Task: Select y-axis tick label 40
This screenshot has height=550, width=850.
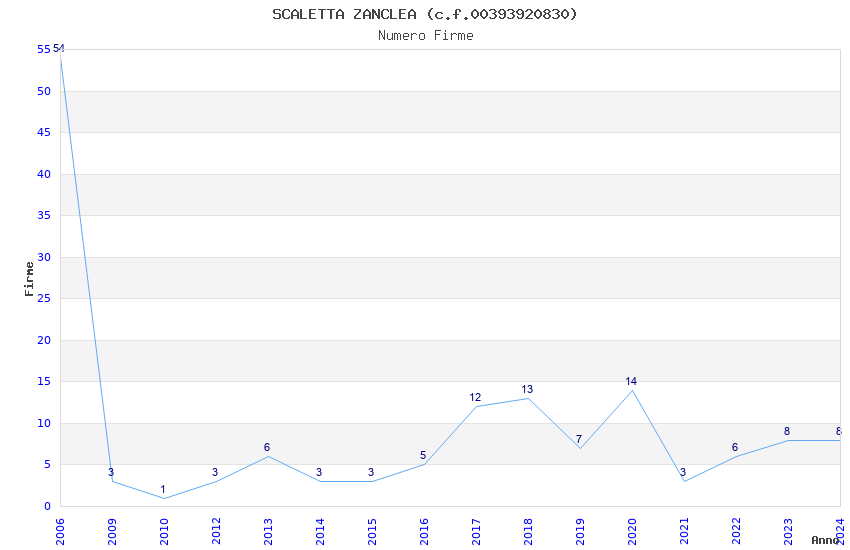Action: pyautogui.click(x=44, y=174)
